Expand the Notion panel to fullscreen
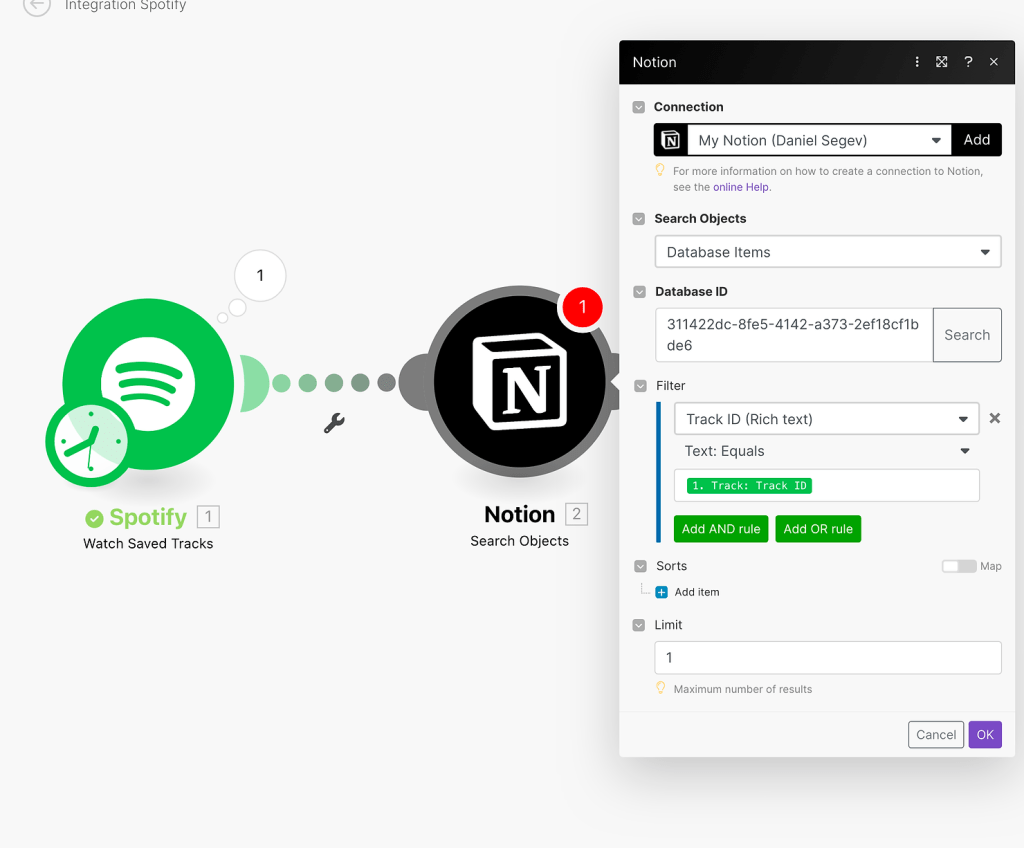The height and width of the screenshot is (848, 1024). point(941,61)
